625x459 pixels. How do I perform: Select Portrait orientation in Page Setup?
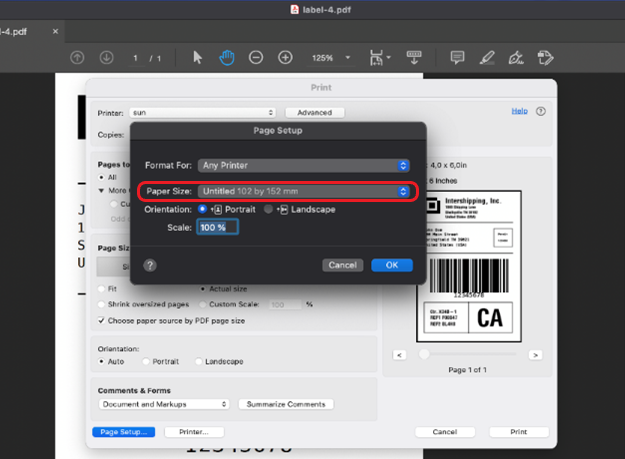202,209
